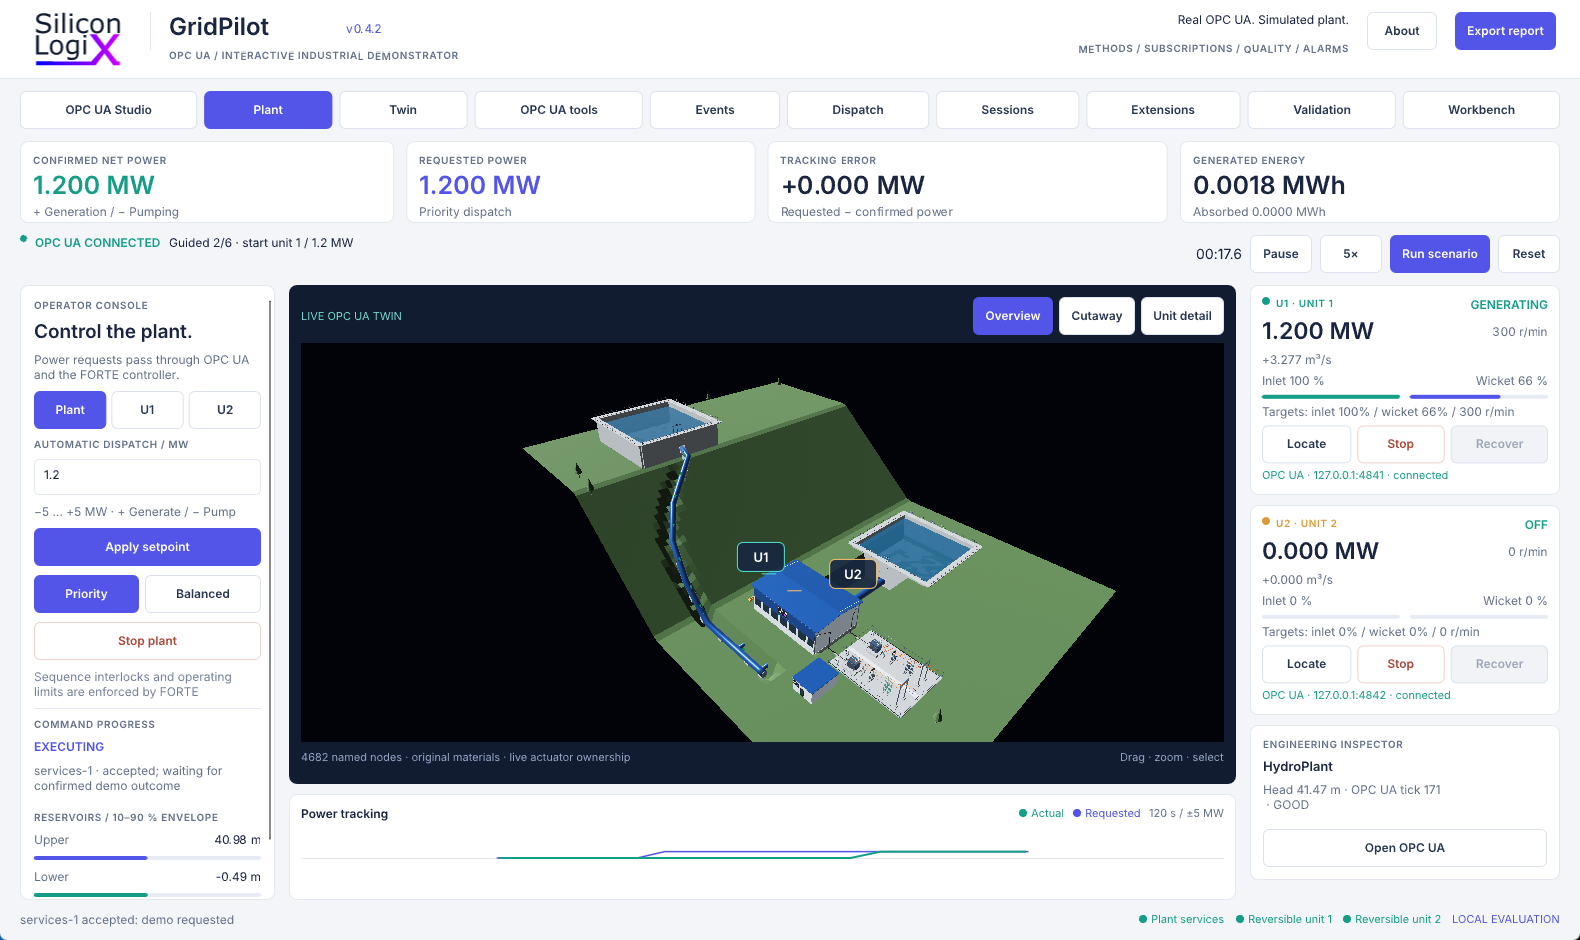Image resolution: width=1580 pixels, height=940 pixels.
Task: Run the guided scenario
Action: [1440, 254]
